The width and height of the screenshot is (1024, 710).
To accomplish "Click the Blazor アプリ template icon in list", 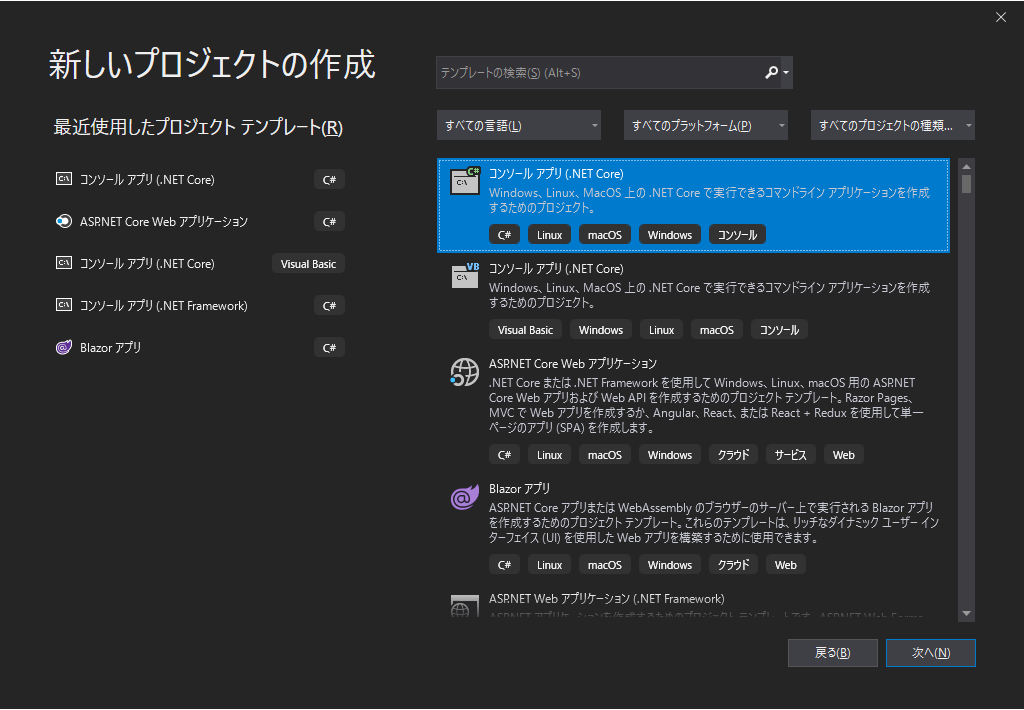I will [x=464, y=497].
